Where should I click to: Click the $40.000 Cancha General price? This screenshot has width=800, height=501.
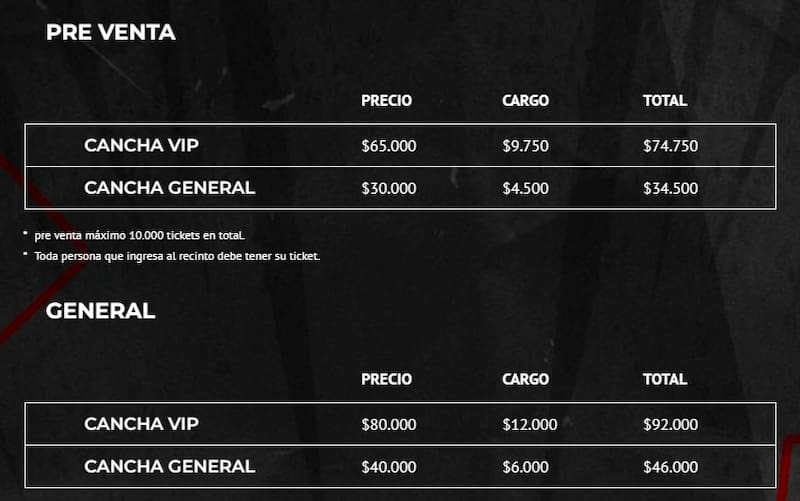pyautogui.click(x=388, y=466)
